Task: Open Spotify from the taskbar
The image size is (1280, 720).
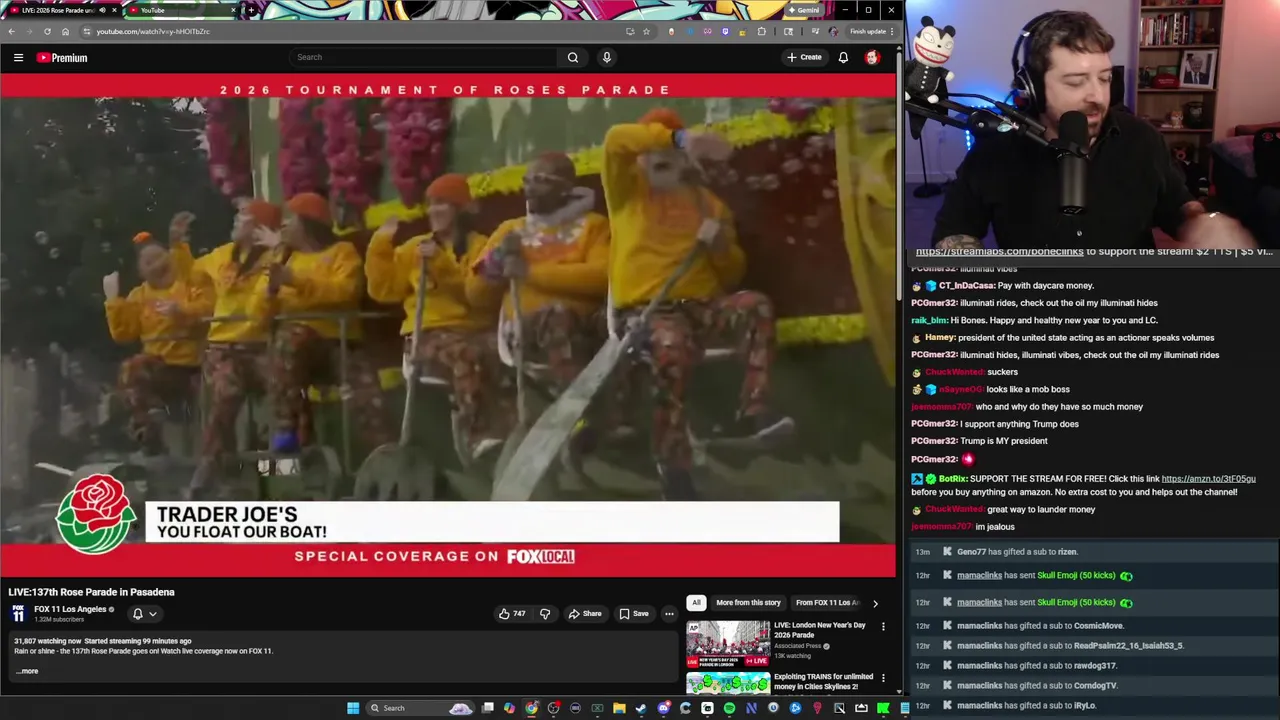Action: [x=729, y=708]
